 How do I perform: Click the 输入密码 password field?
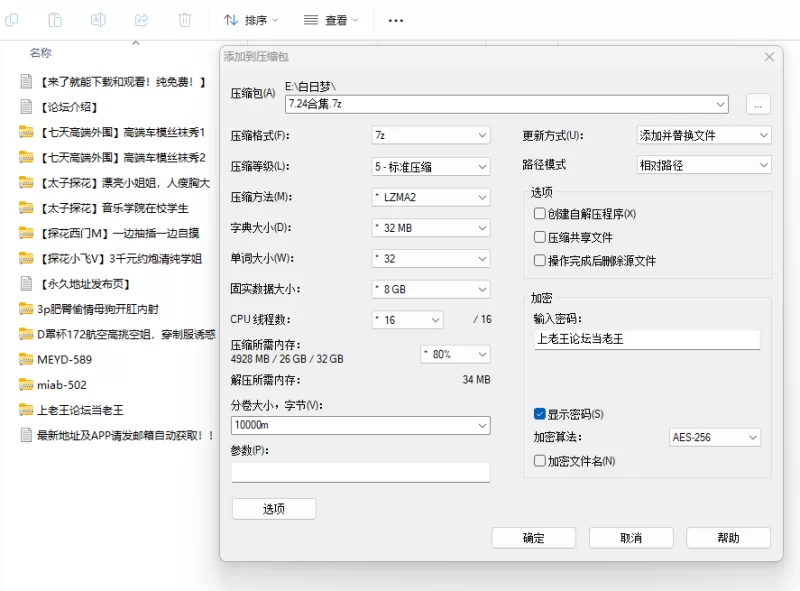pyautogui.click(x=647, y=339)
